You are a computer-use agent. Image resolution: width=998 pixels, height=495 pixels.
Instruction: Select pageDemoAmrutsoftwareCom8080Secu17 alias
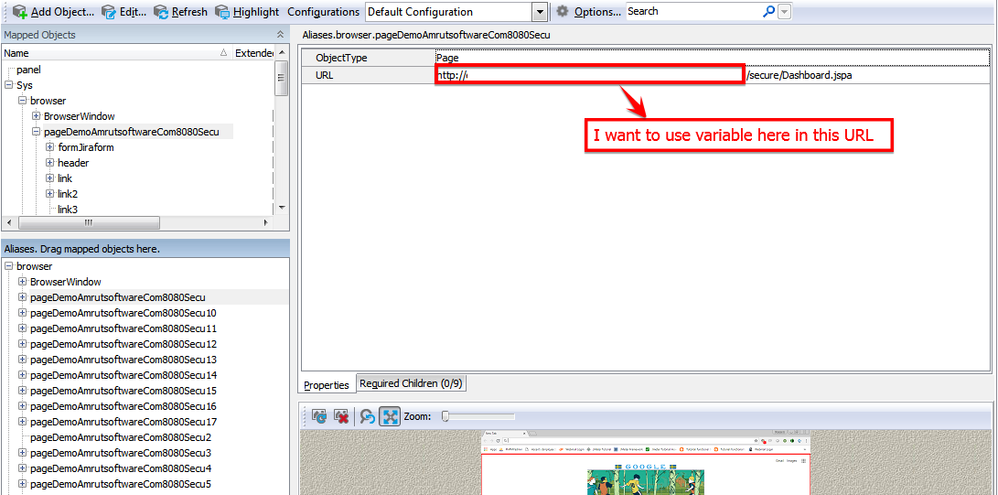(123, 421)
